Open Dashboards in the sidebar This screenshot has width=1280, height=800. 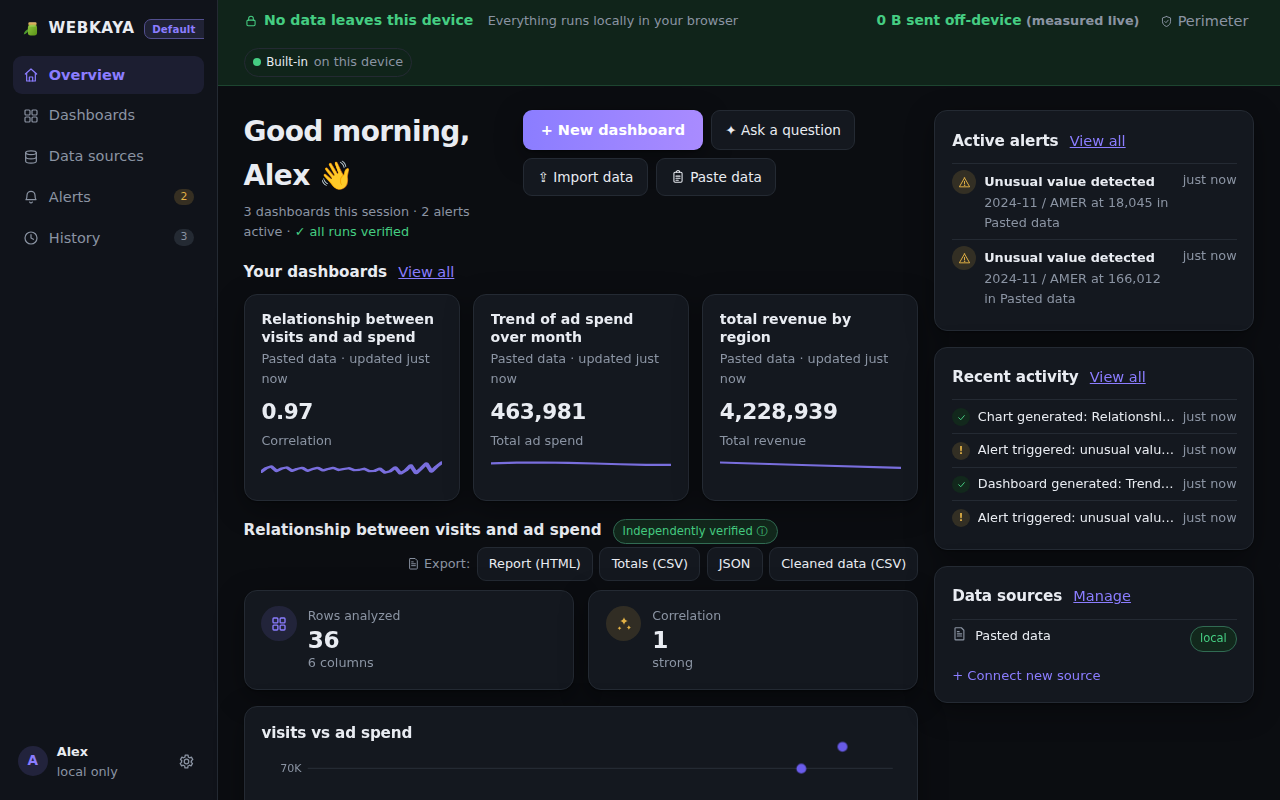click(x=108, y=115)
